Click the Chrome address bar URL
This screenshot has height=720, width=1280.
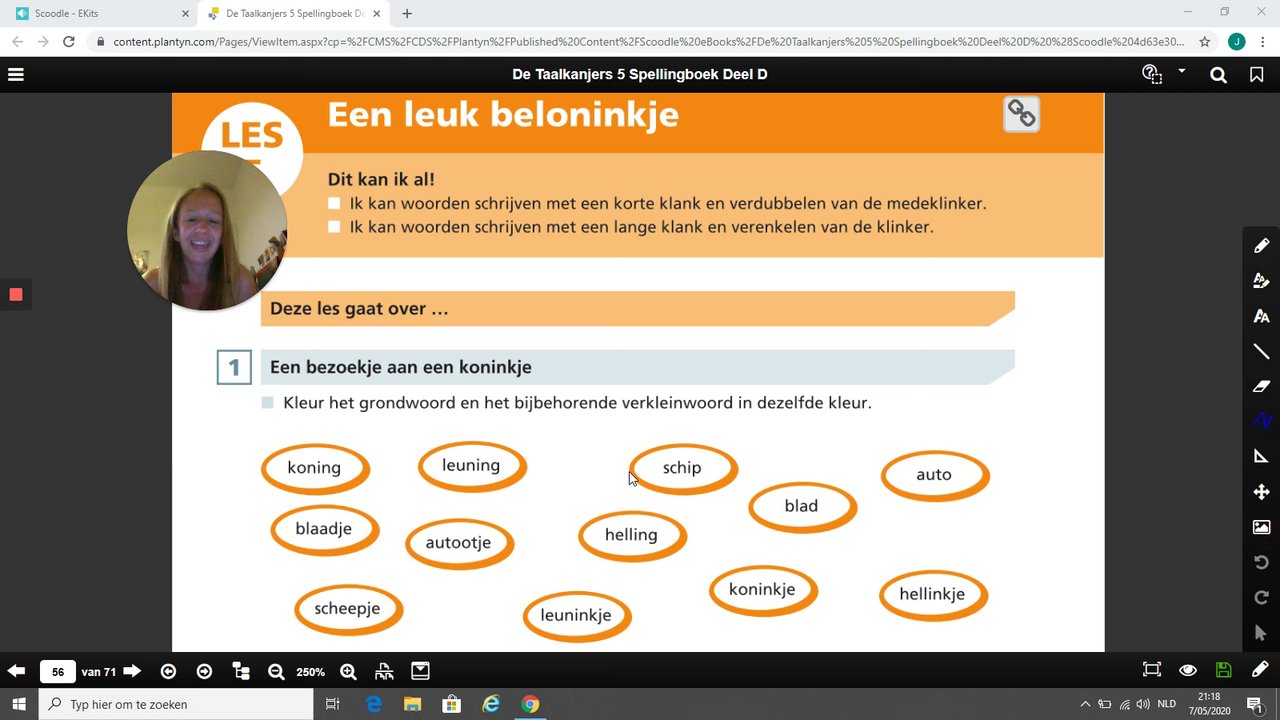648,42
